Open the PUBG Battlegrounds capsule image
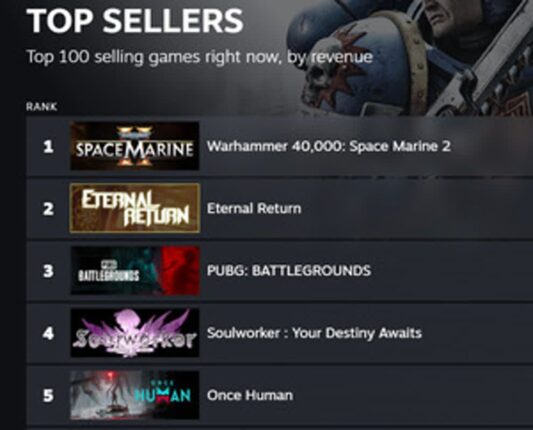The width and height of the screenshot is (533, 430). tap(135, 271)
